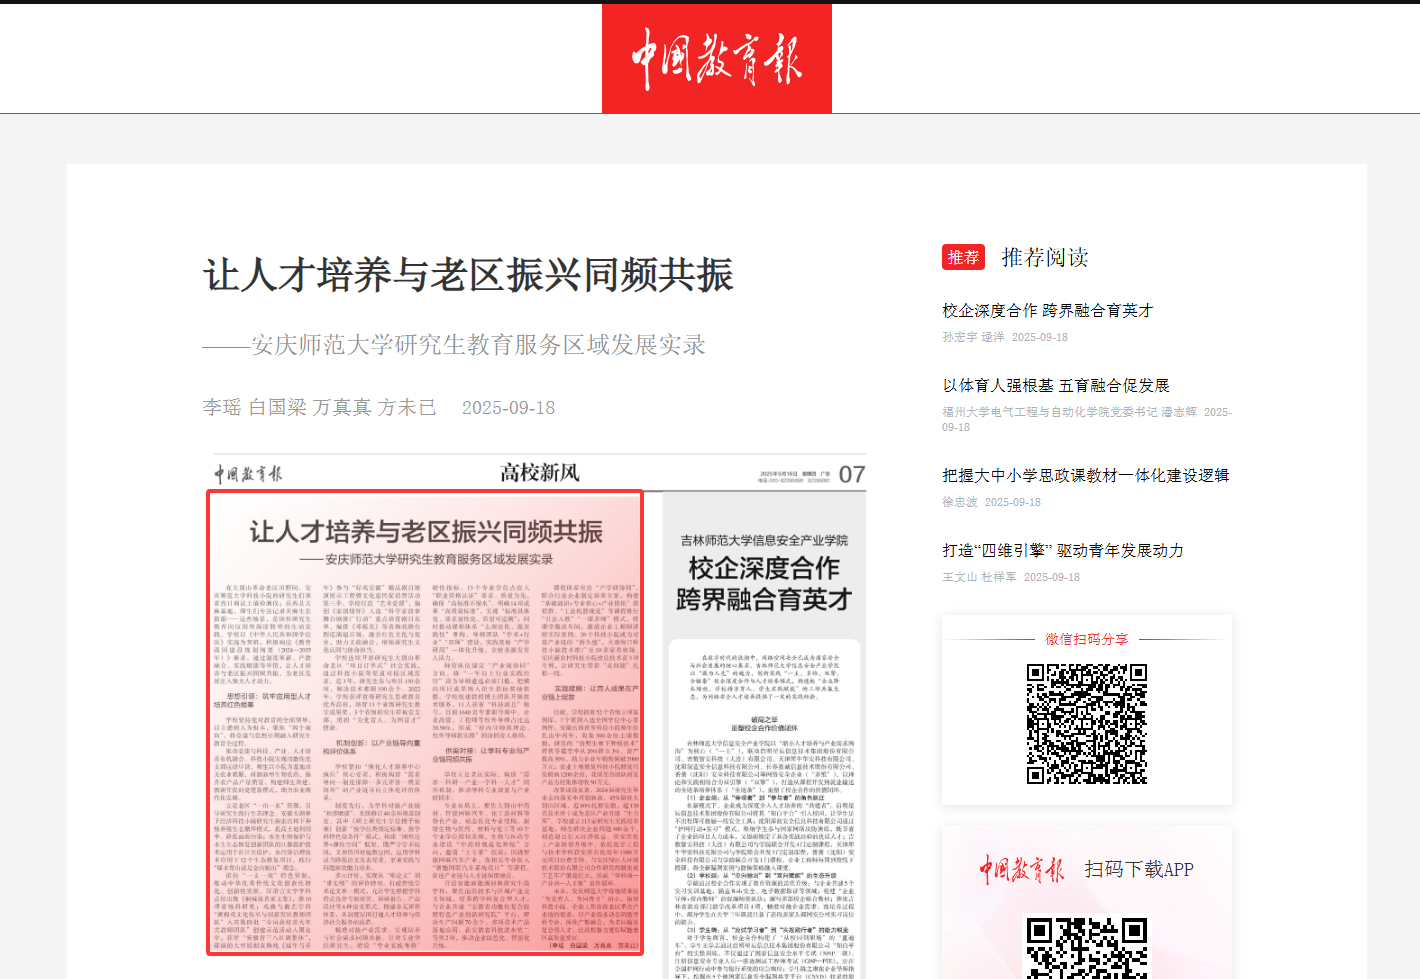Open article 以体育人强根基 五育融合促发展
1420x979 pixels.
pos(1055,386)
